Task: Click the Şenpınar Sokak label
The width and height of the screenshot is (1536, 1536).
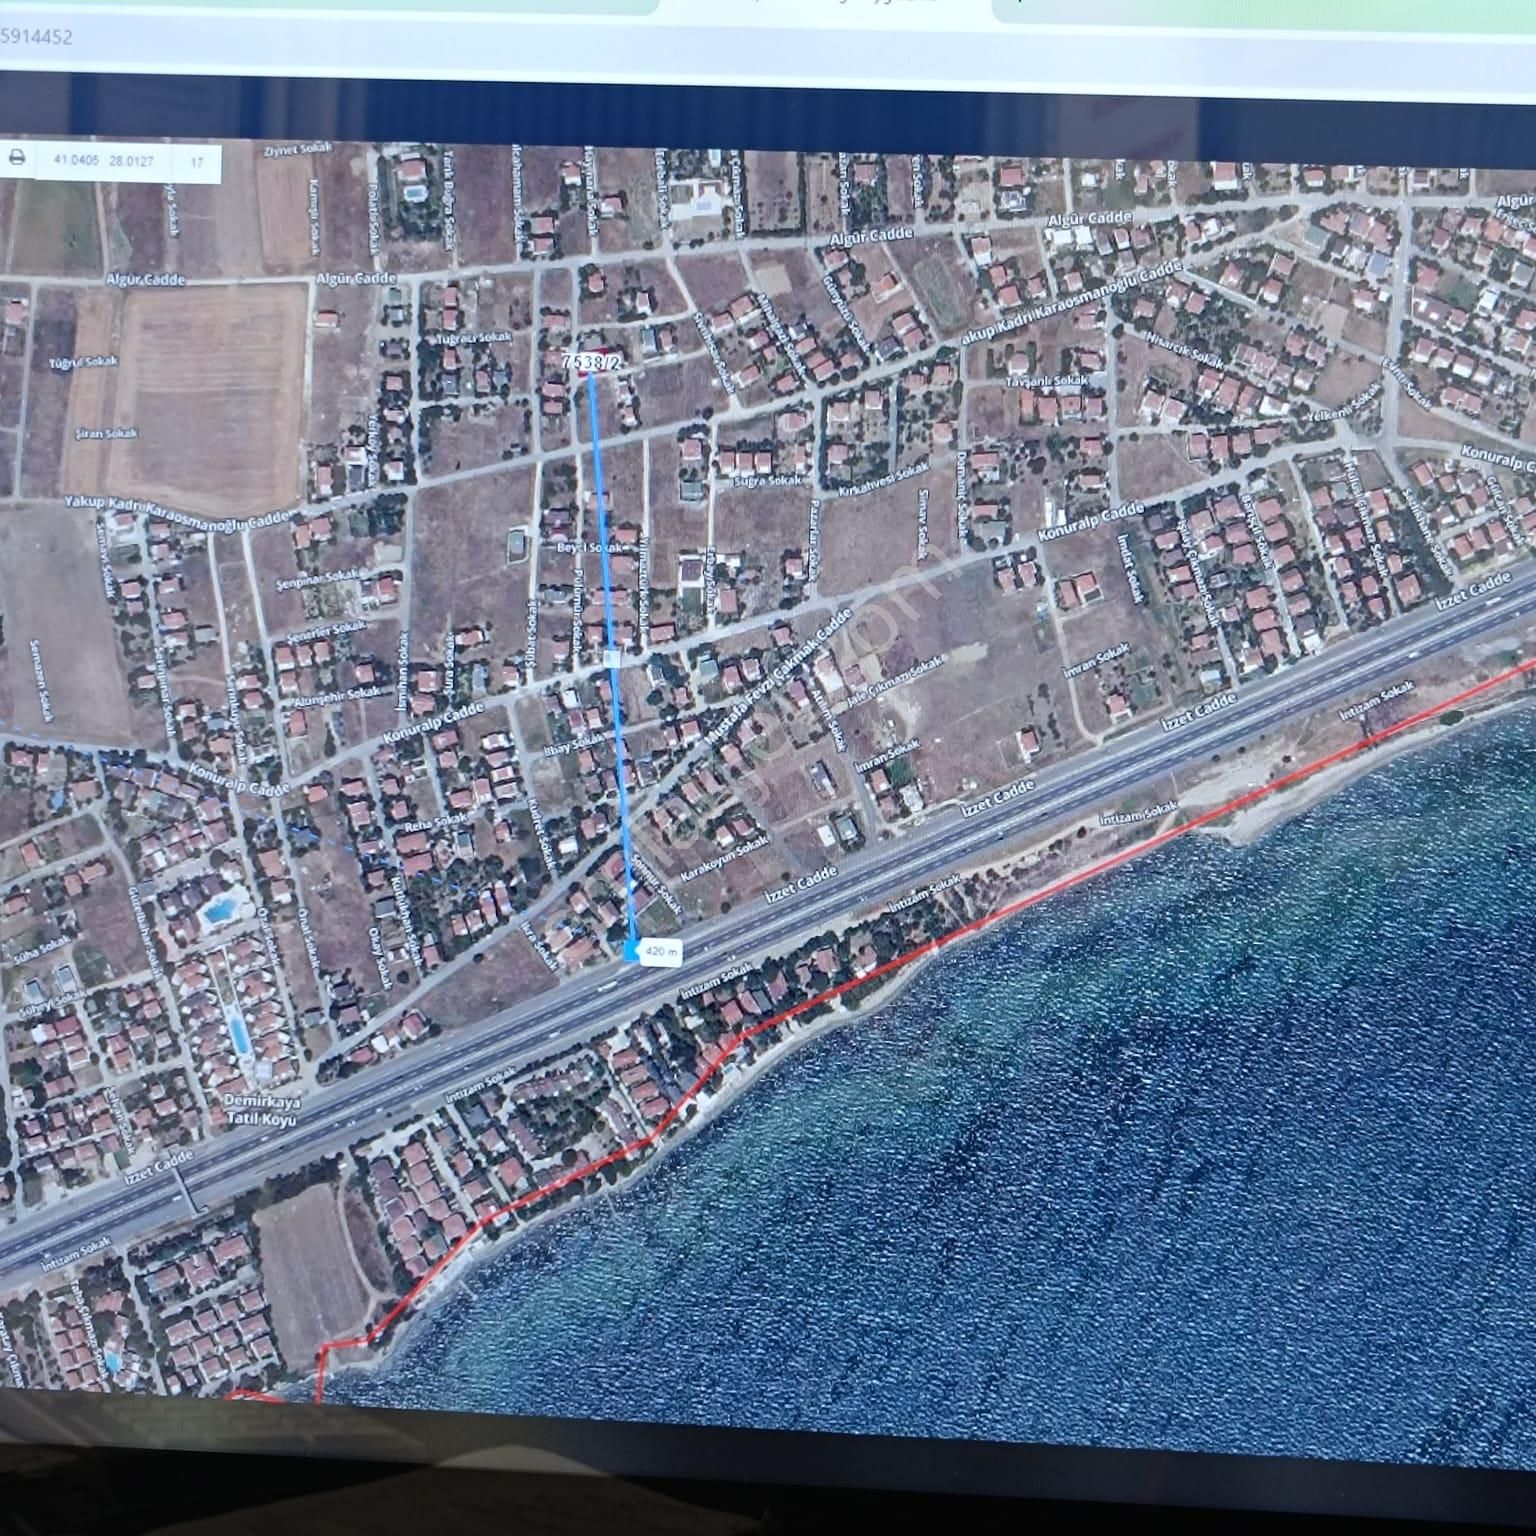Action: tap(317, 579)
